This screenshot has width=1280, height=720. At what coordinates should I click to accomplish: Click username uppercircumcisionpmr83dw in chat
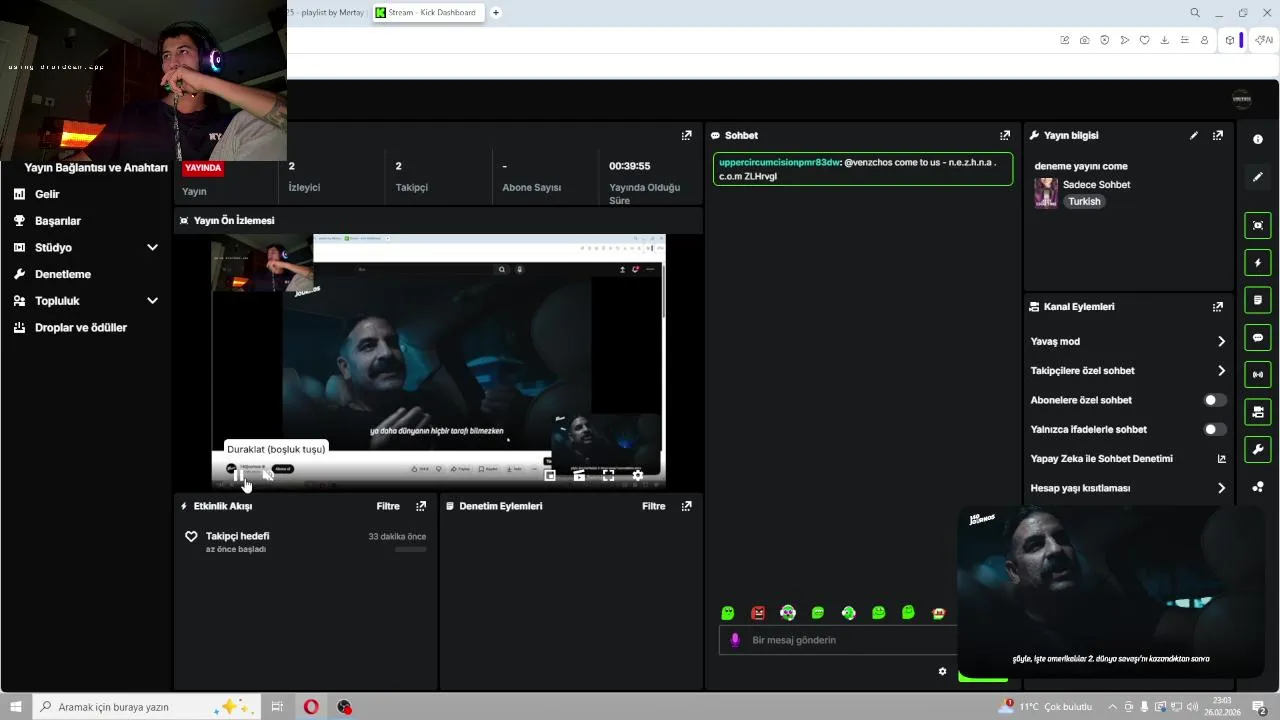coord(779,162)
